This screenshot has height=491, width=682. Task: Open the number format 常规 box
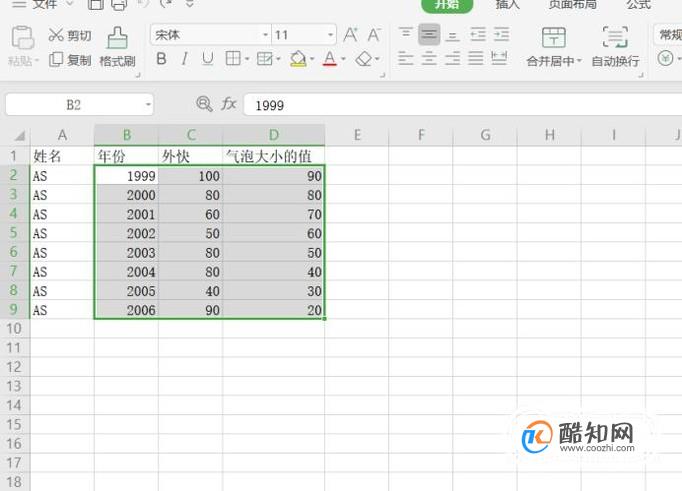(668, 35)
